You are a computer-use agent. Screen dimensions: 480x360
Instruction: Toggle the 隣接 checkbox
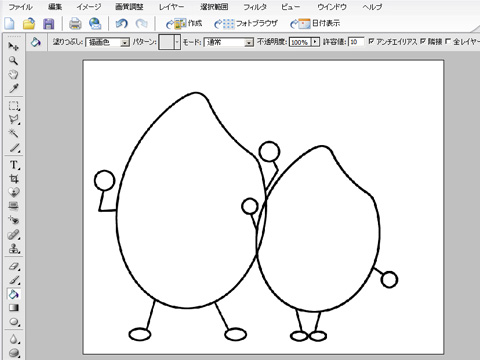[x=423, y=41]
